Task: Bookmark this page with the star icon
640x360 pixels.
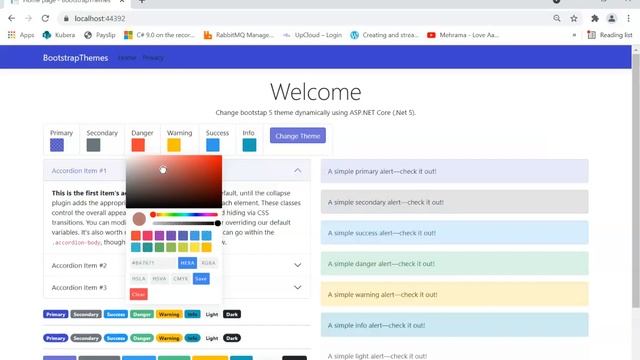Action: click(x=574, y=18)
